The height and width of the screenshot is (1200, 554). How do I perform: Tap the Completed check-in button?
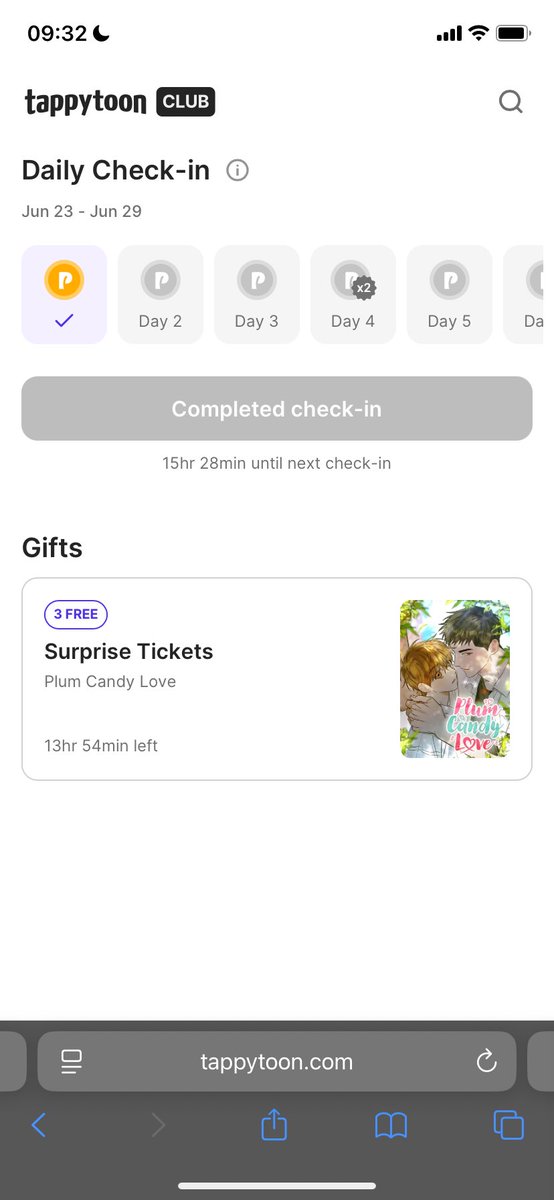(x=277, y=409)
